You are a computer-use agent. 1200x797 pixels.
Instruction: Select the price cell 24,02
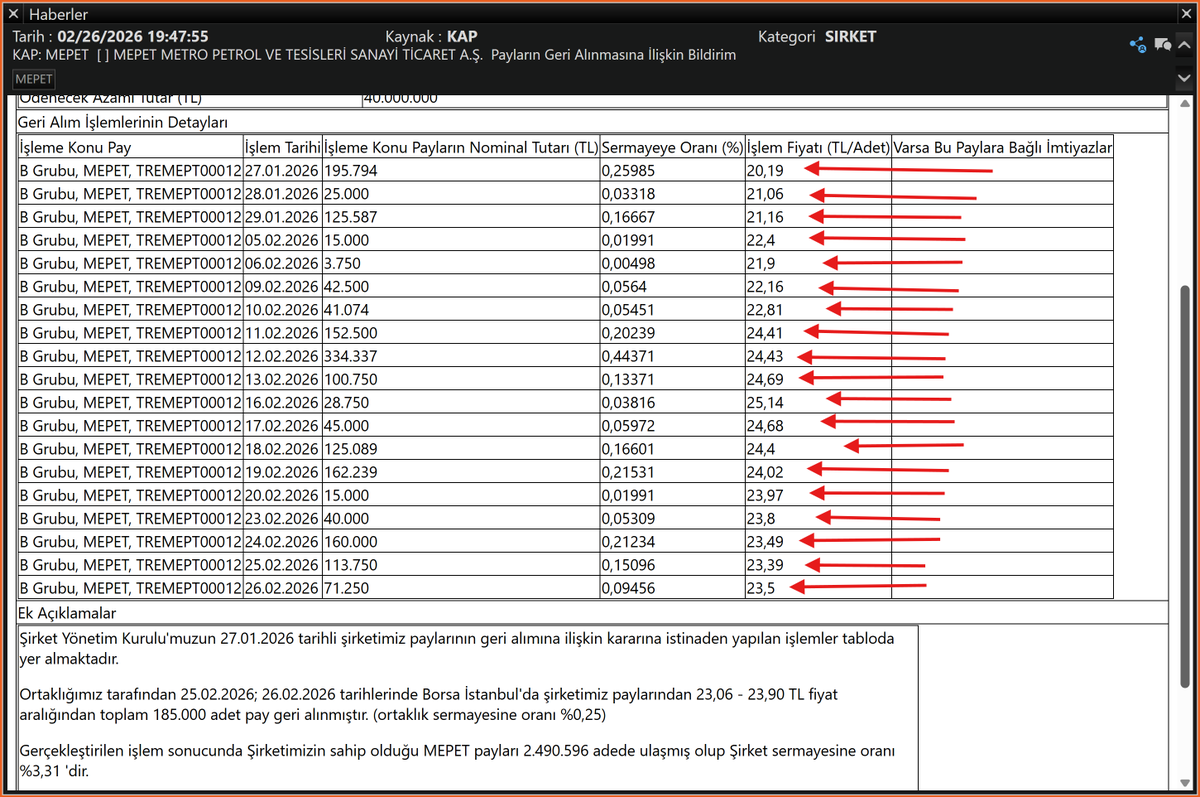tap(818, 472)
